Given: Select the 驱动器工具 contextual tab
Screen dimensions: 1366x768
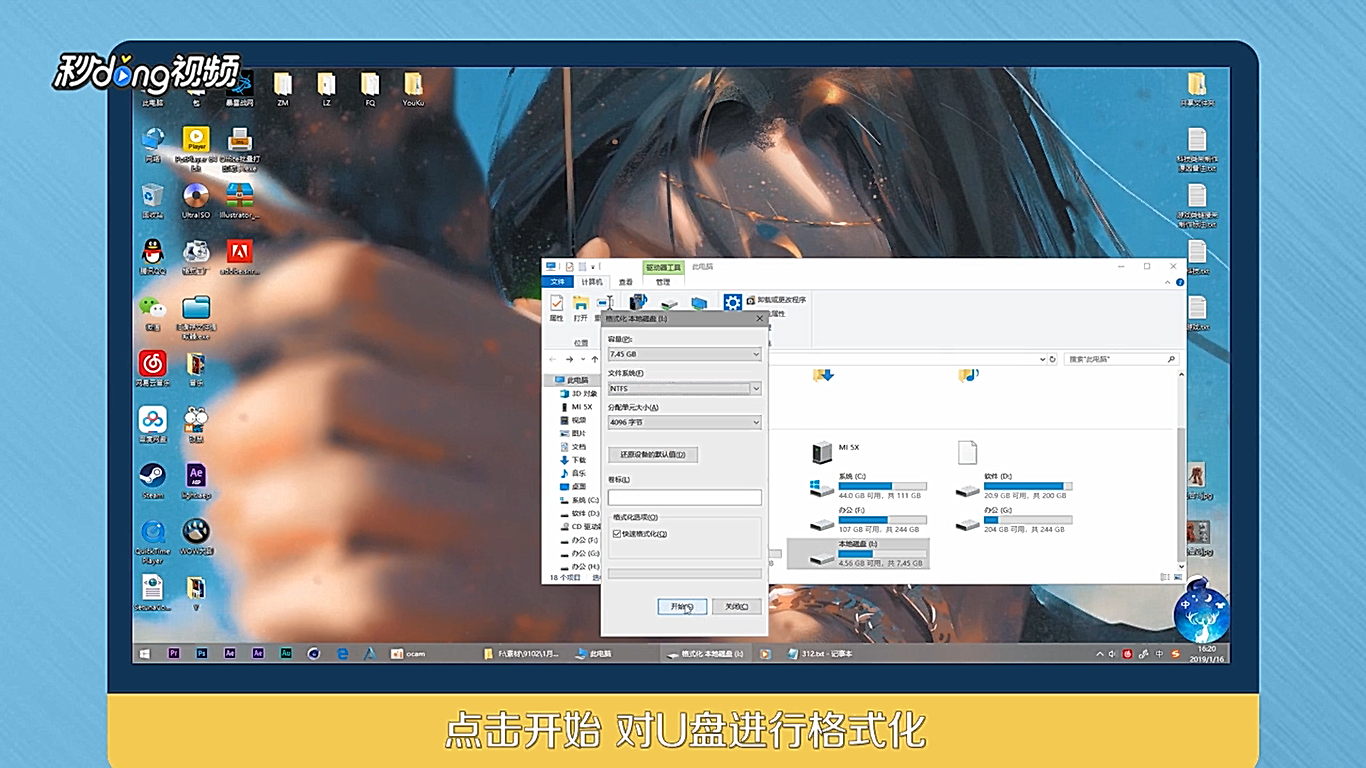Looking at the screenshot, I should click(x=662, y=268).
